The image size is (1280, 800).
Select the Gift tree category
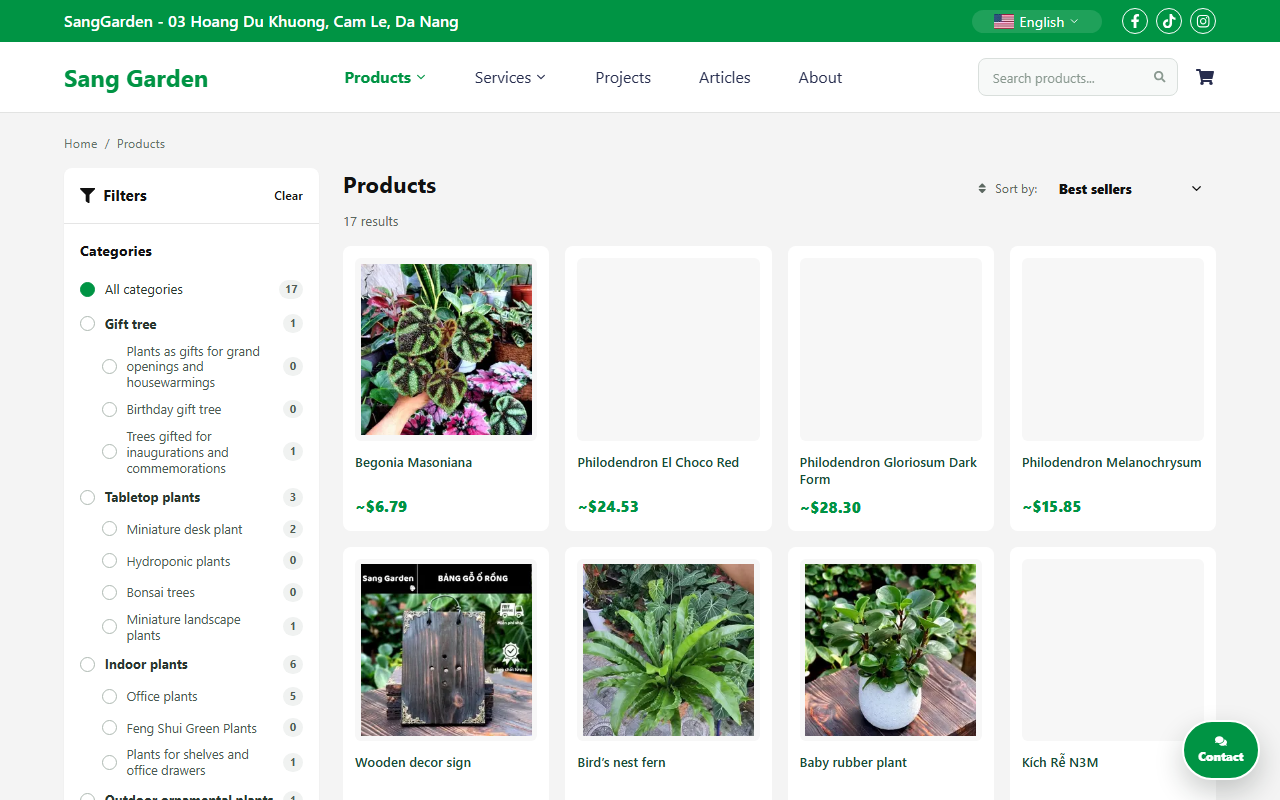(x=88, y=324)
